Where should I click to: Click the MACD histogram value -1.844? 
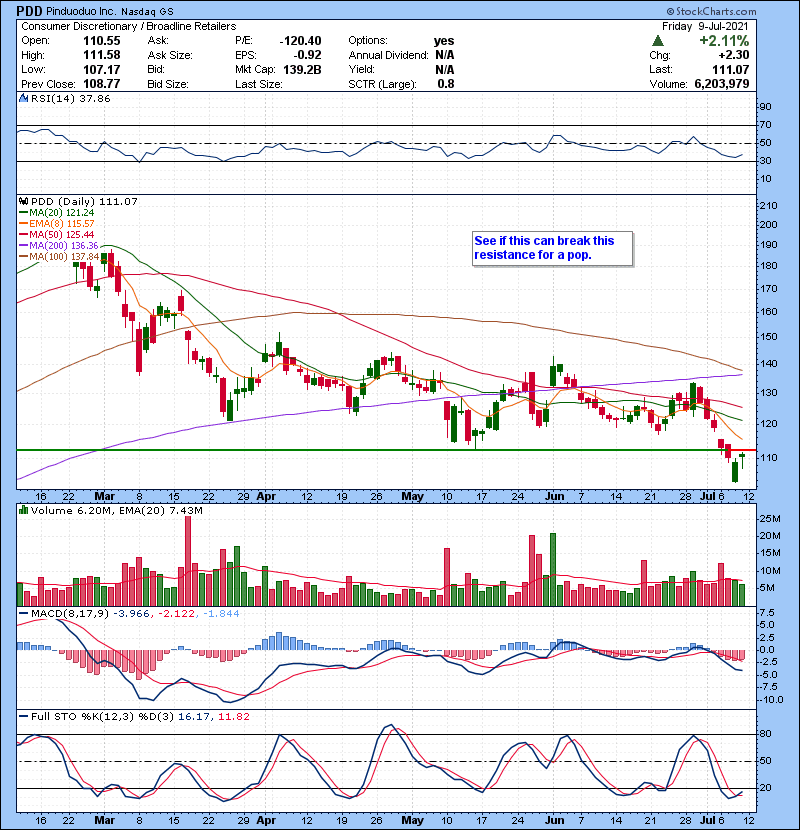[x=221, y=614]
